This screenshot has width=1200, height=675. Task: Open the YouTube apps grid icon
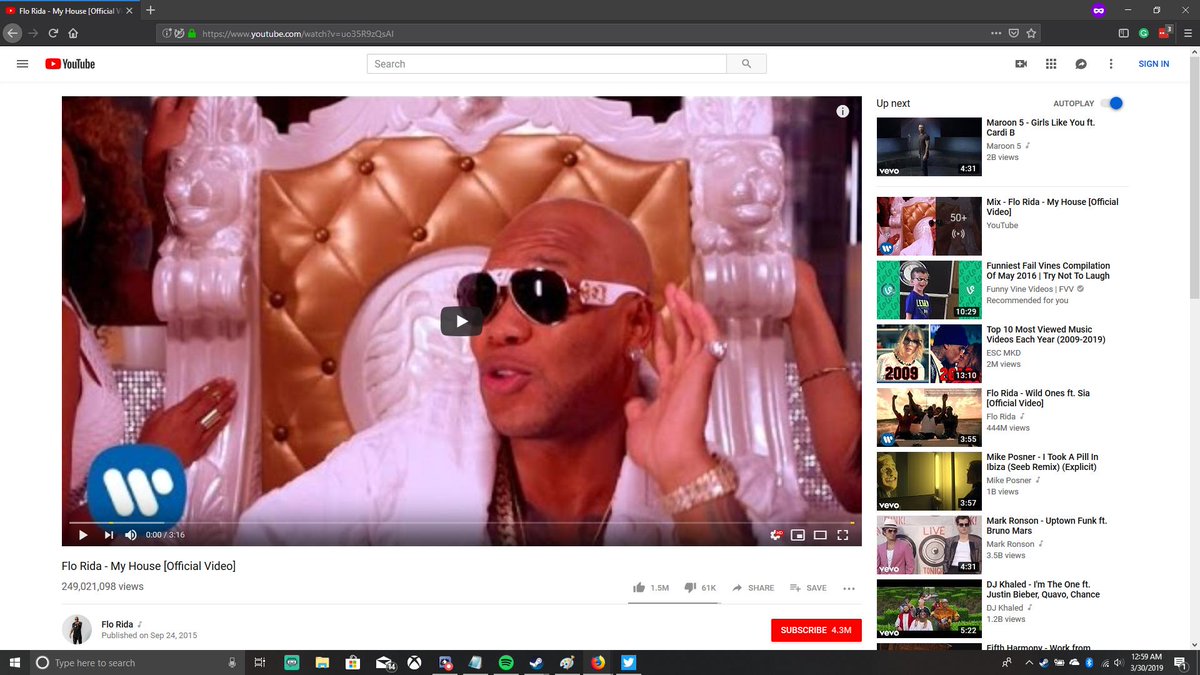pos(1051,64)
